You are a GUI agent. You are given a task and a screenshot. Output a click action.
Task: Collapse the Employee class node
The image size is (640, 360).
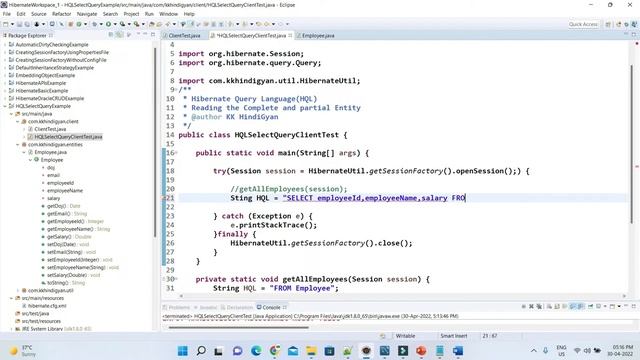pyautogui.click(x=31, y=160)
